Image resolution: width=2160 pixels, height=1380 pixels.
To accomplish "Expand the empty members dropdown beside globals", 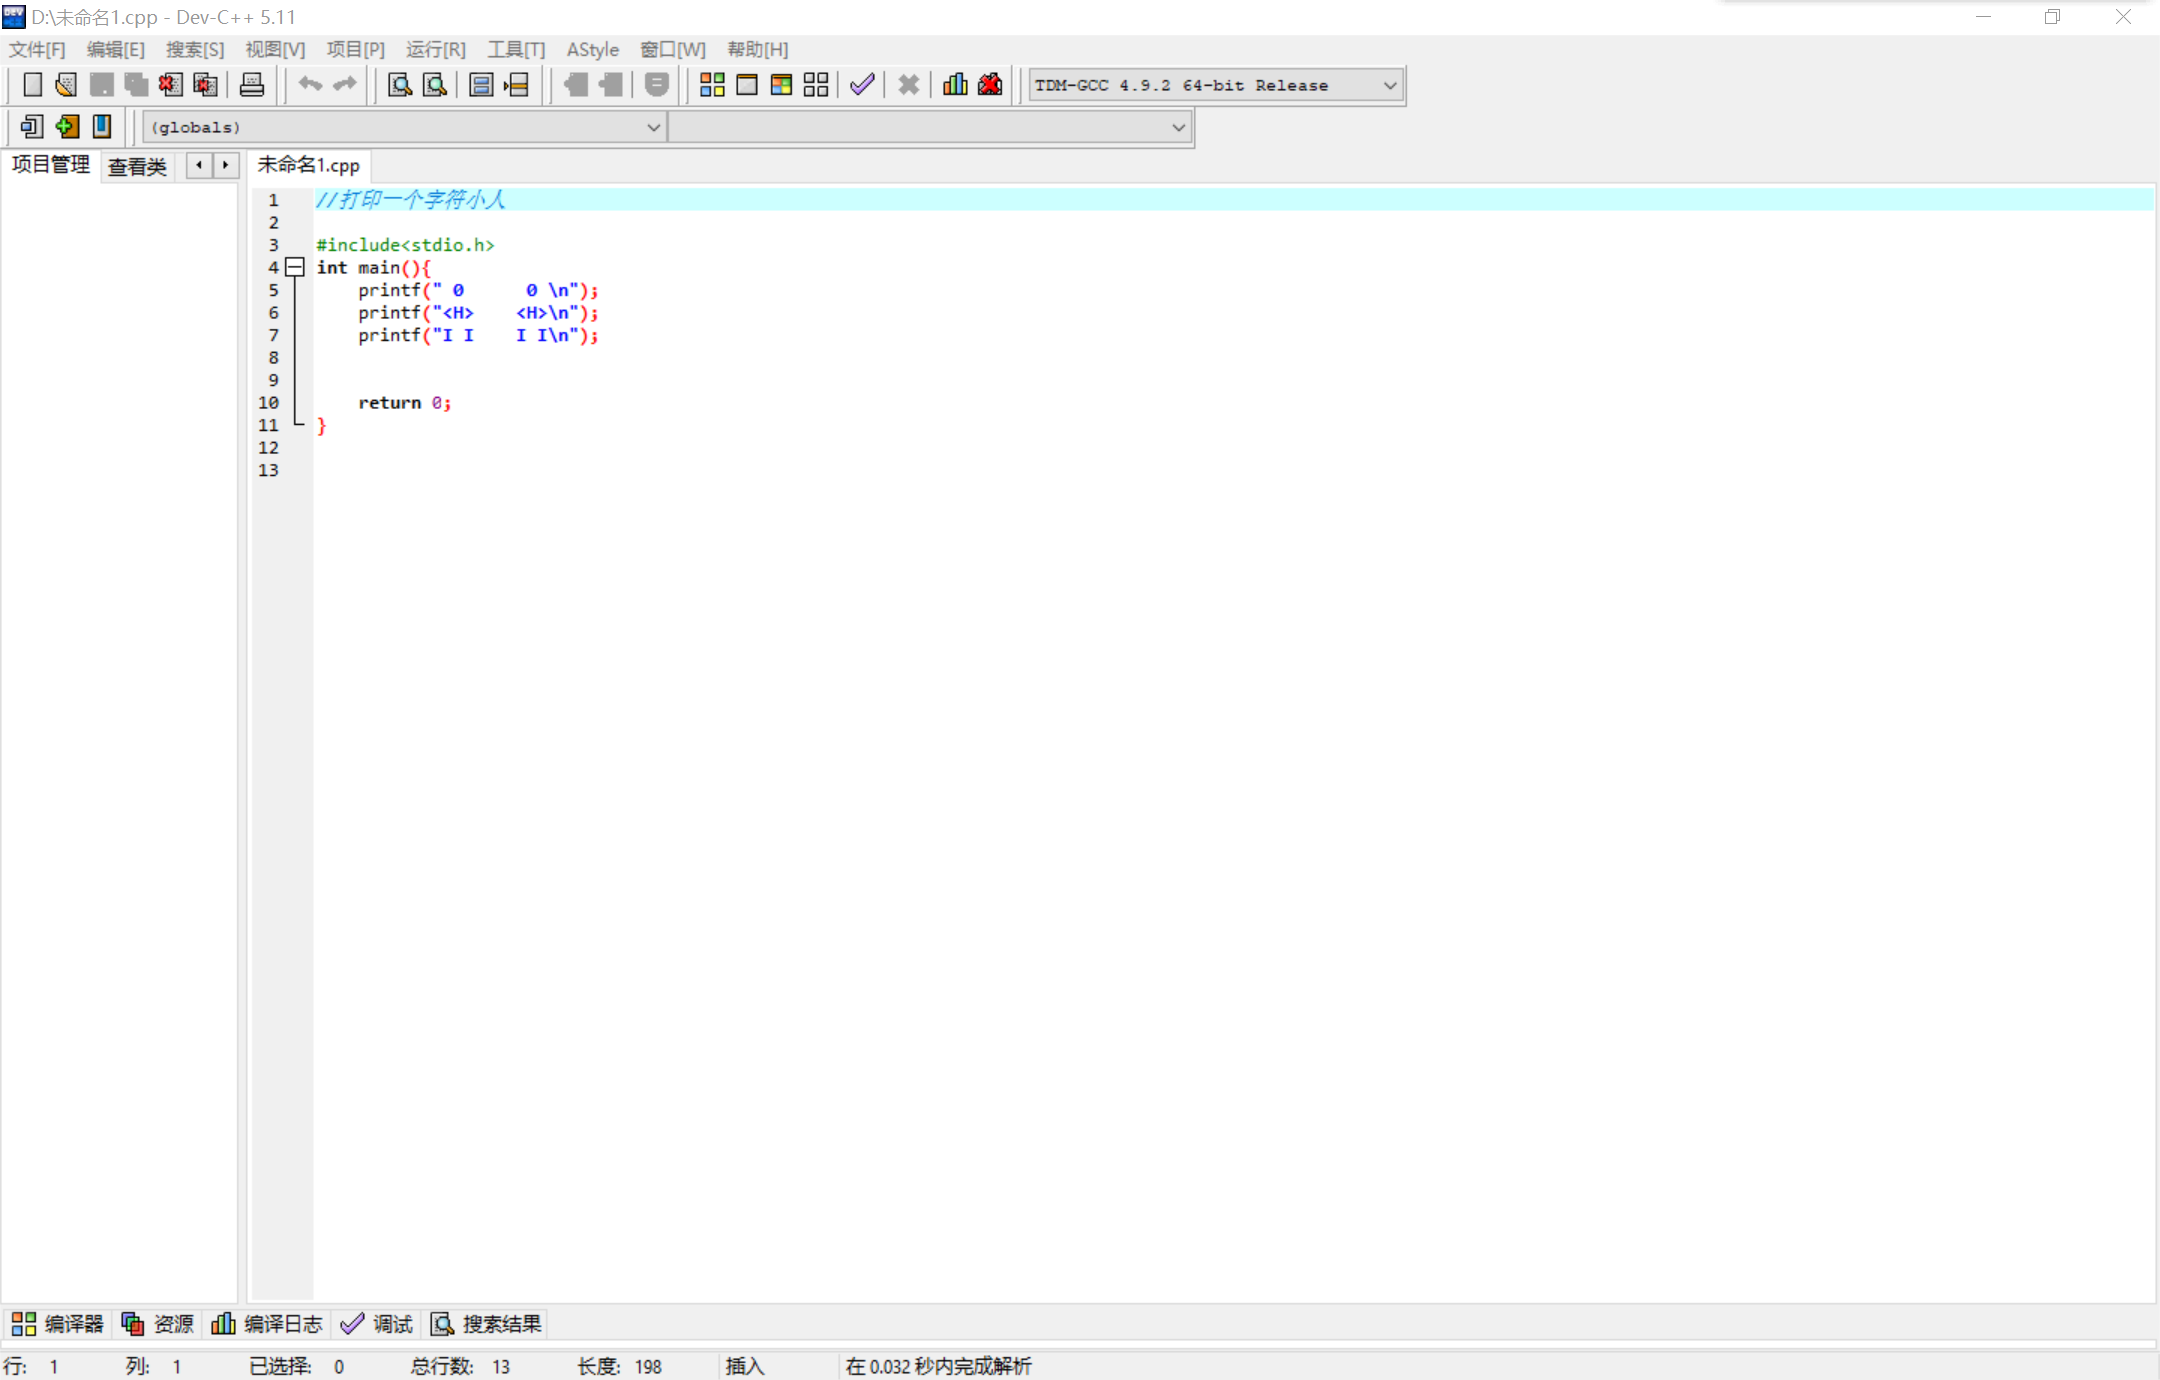I will tap(1178, 127).
